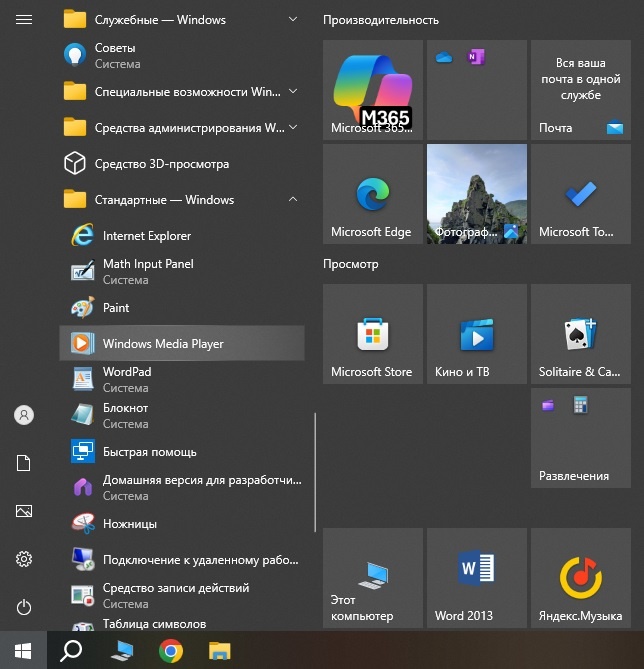Open Pictures from the Start sidebar
This screenshot has width=644, height=669.
point(24,511)
